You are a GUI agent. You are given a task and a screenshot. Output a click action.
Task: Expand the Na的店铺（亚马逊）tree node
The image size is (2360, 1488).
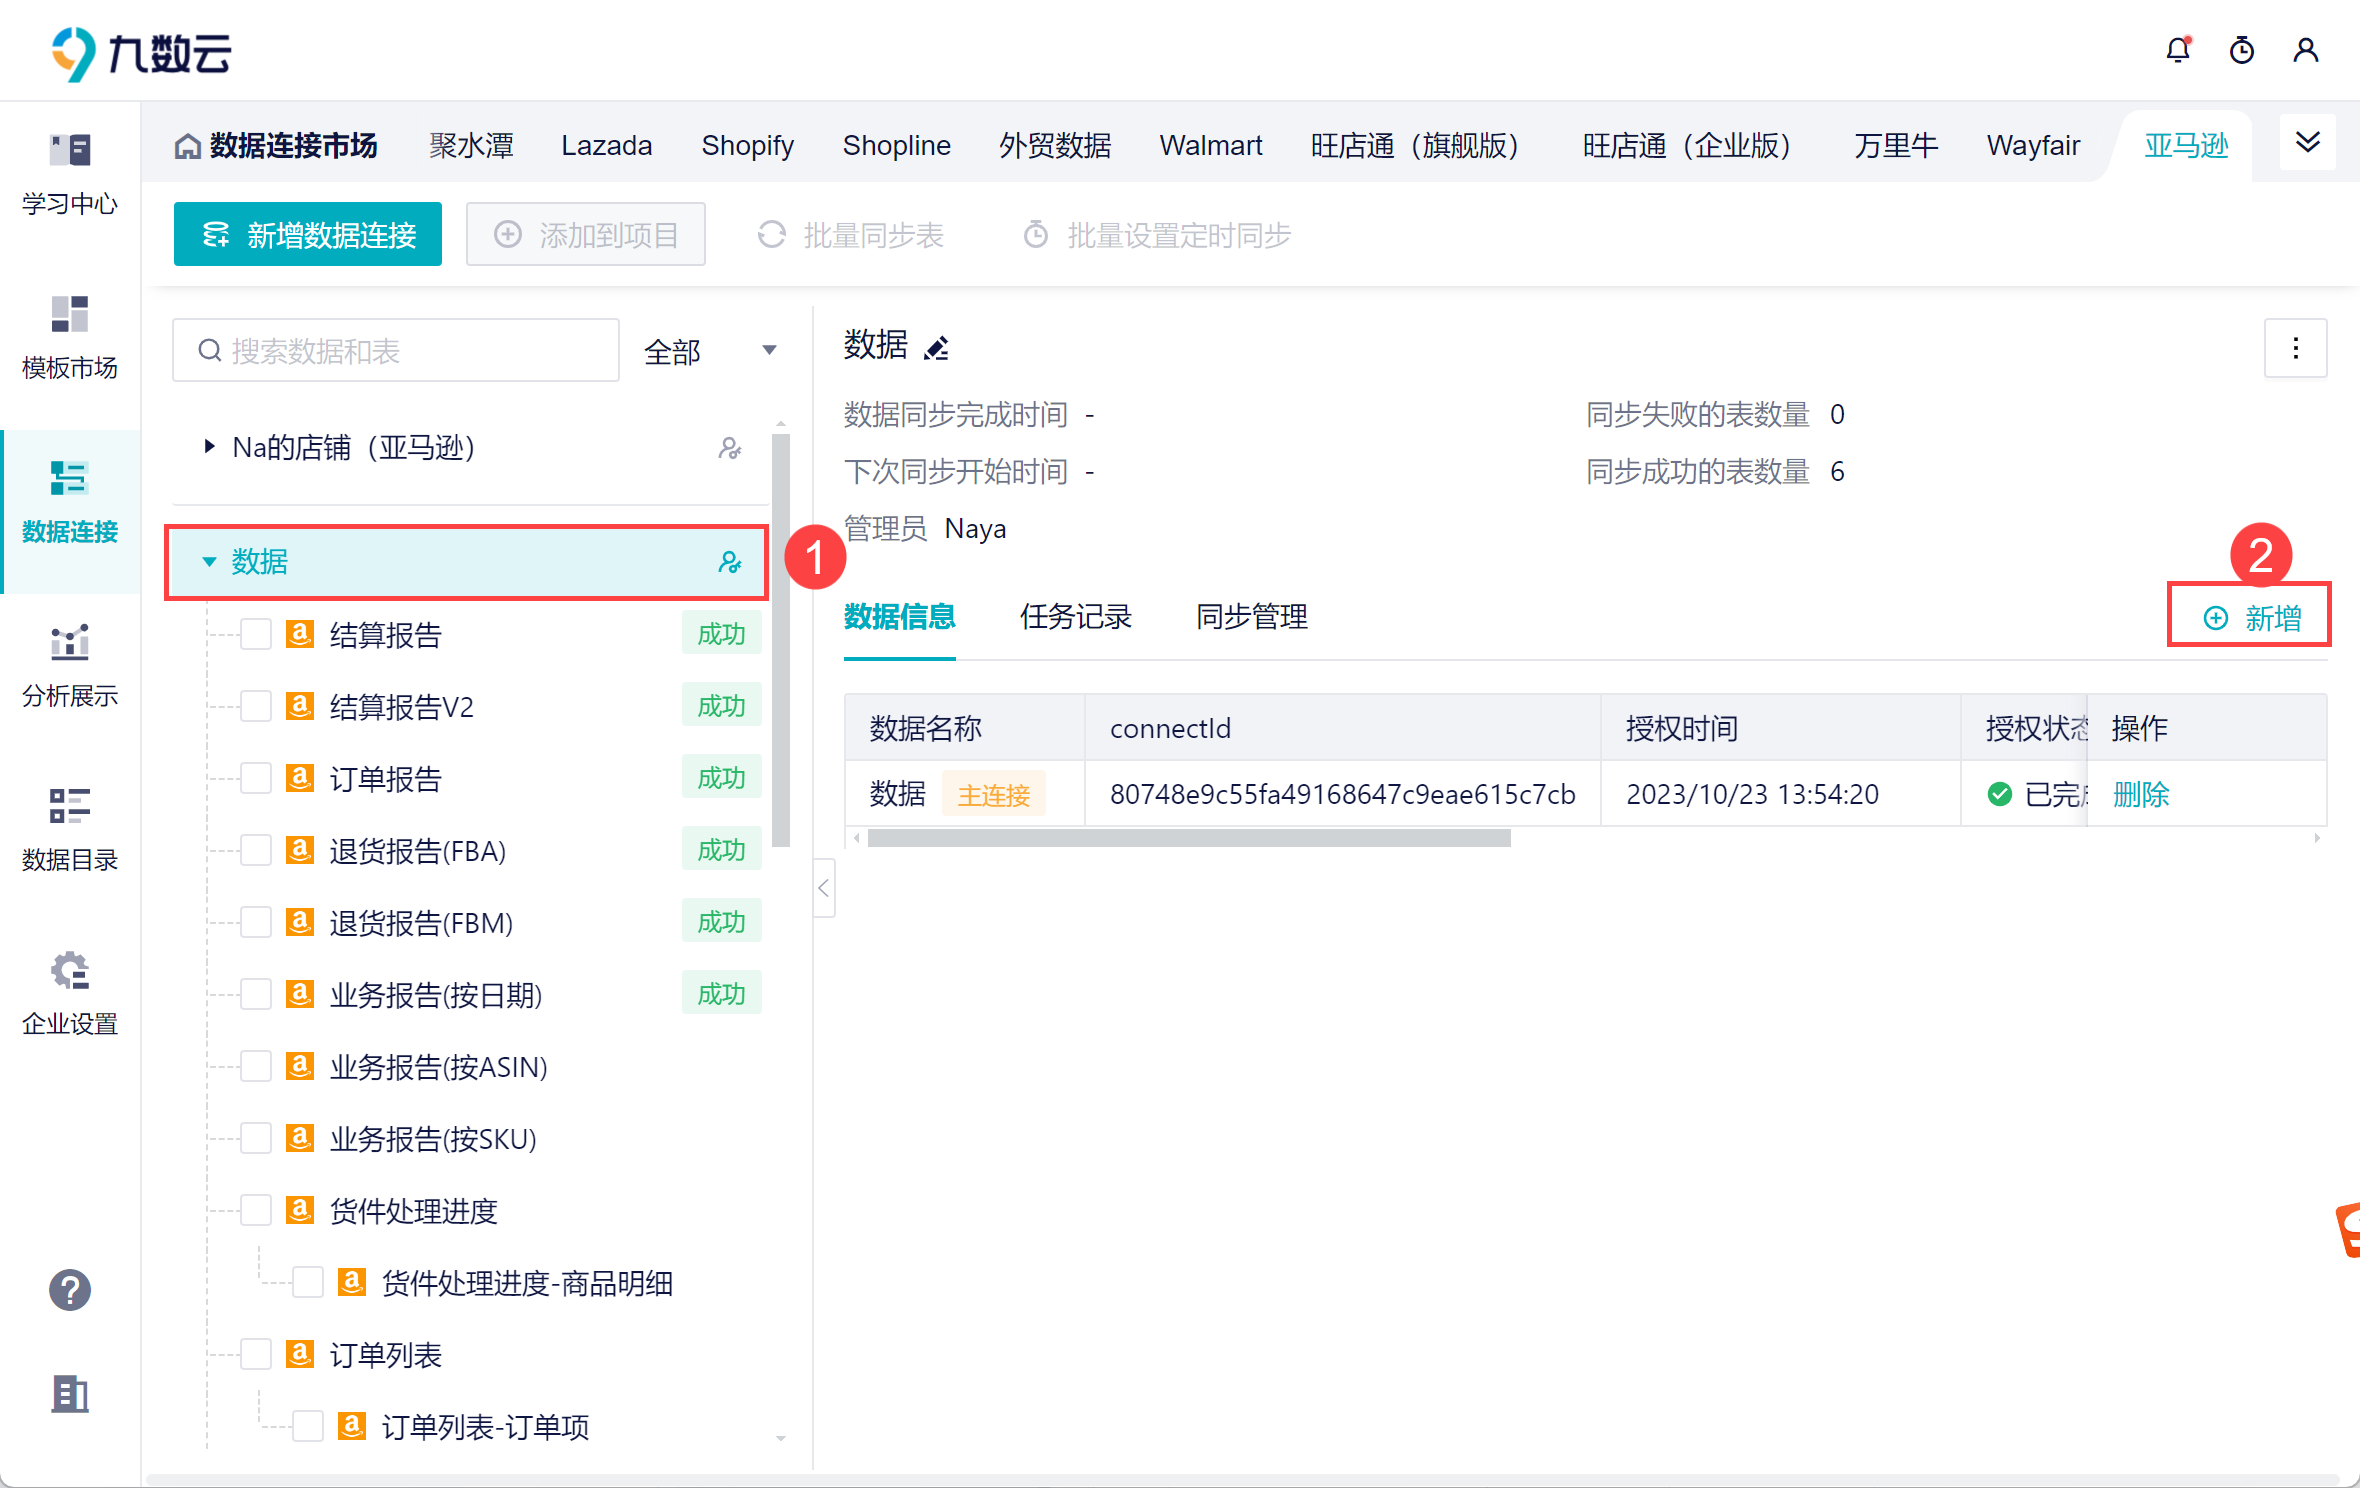209,447
